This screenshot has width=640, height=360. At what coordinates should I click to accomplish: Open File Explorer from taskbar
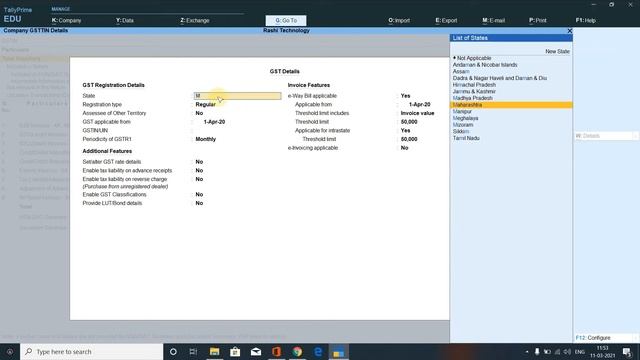(x=214, y=352)
